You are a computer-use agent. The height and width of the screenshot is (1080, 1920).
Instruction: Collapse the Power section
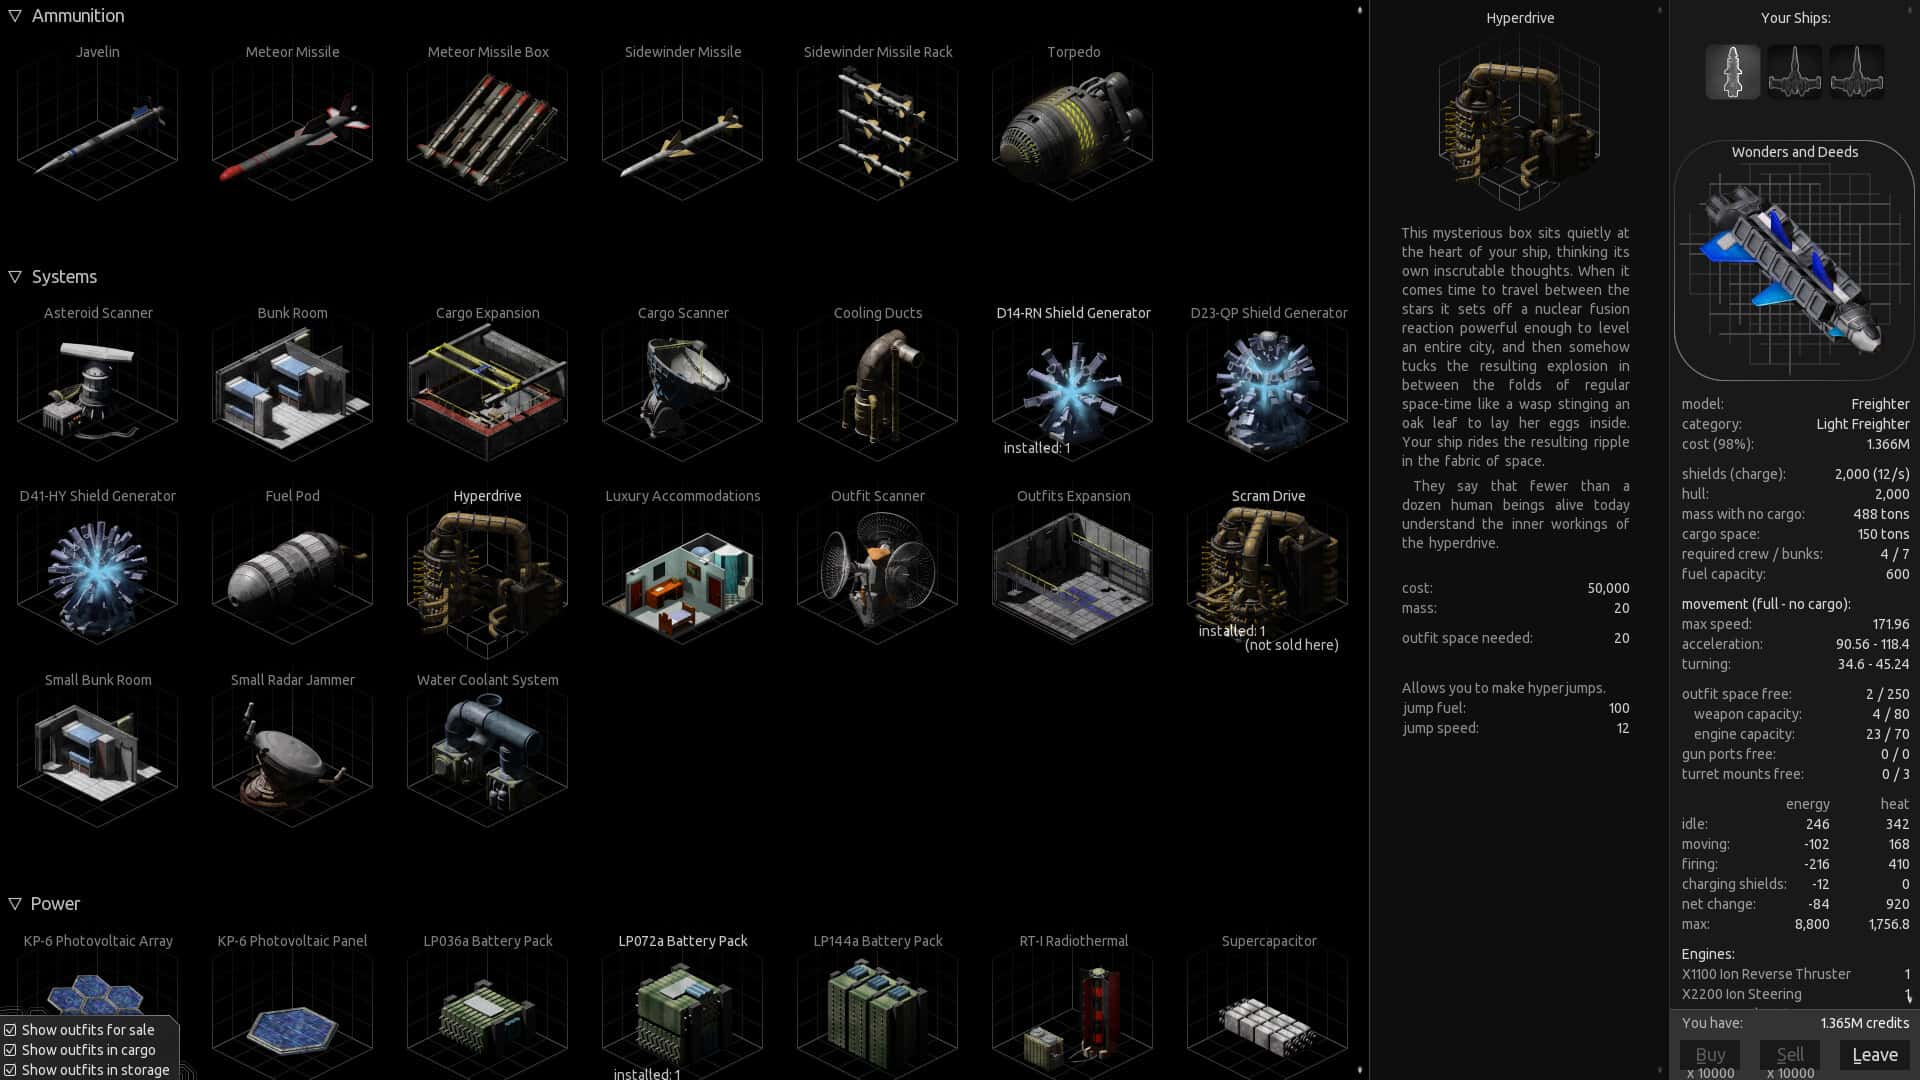coord(15,903)
